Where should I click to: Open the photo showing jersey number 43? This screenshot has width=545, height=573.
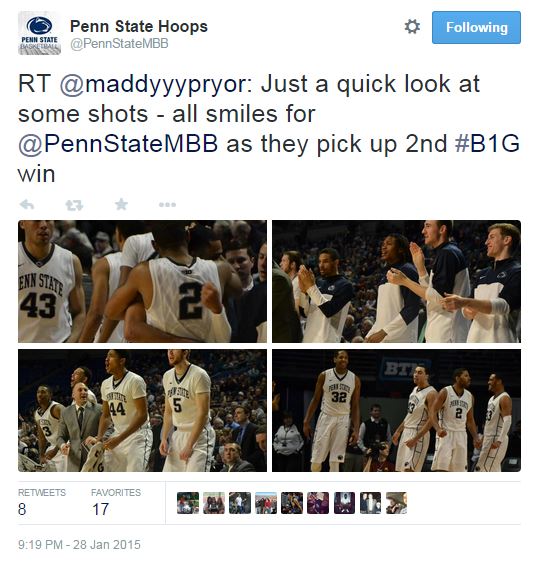point(142,281)
